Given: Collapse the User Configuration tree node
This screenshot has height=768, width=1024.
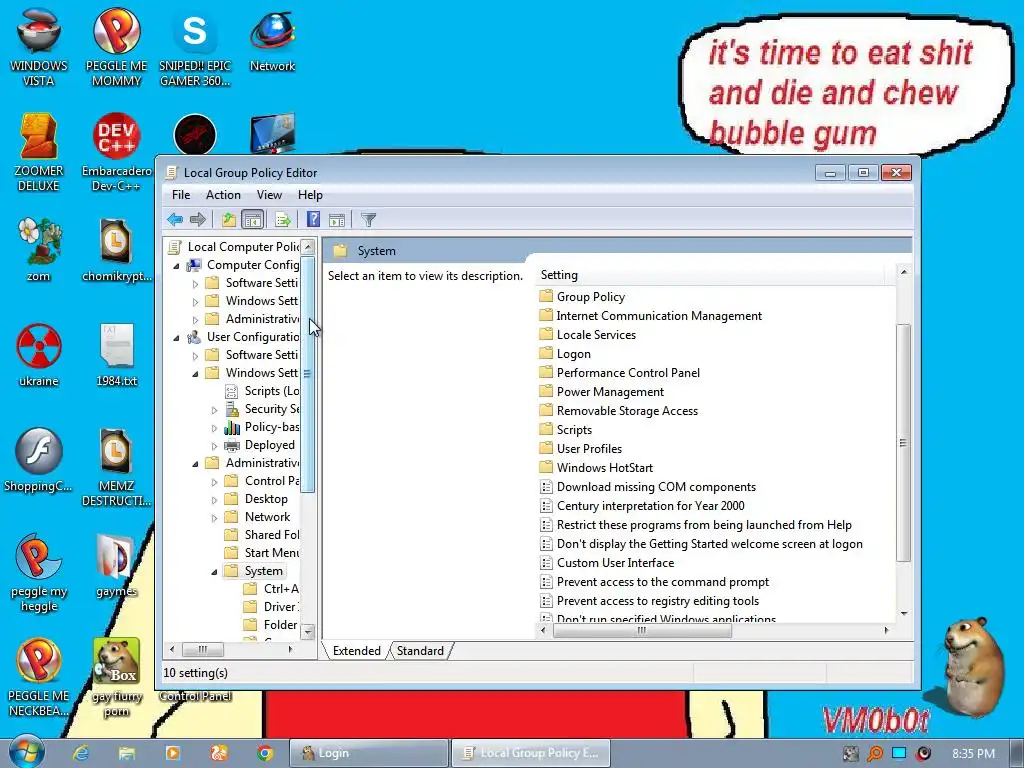Looking at the screenshot, I should (x=176, y=338).
